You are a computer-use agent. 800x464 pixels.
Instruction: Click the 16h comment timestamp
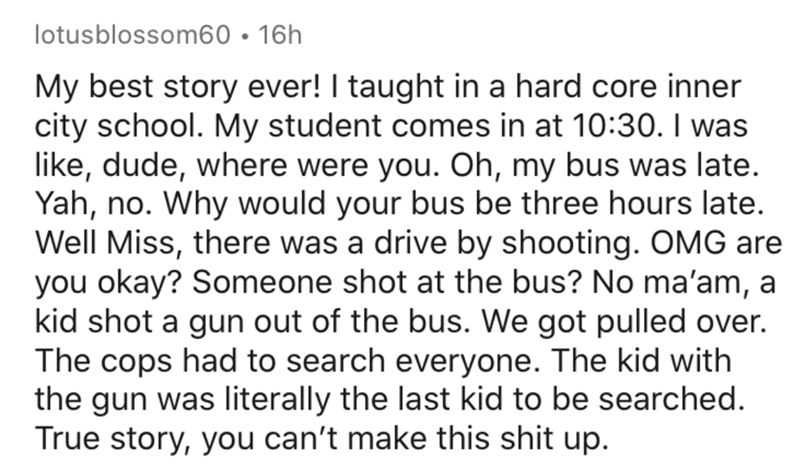tap(280, 36)
